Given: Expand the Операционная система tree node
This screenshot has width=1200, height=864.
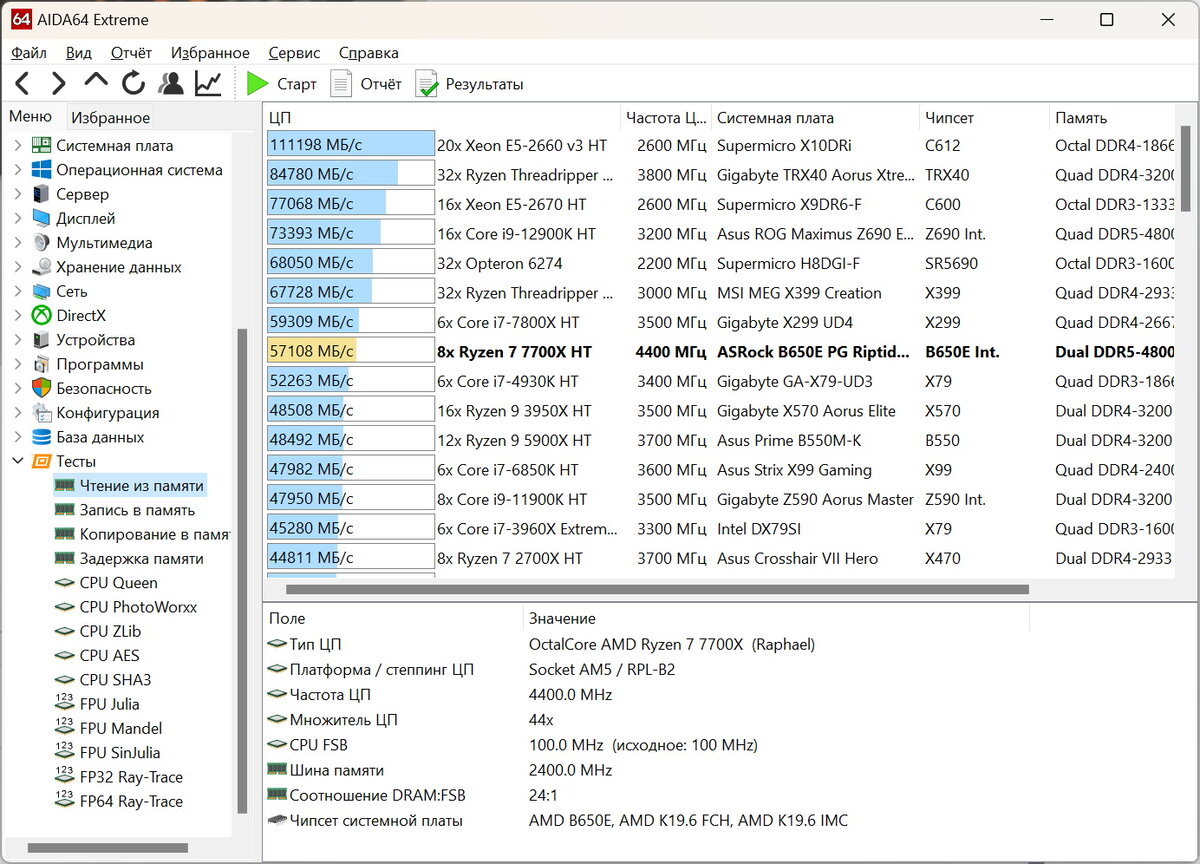Looking at the screenshot, I should pos(16,170).
